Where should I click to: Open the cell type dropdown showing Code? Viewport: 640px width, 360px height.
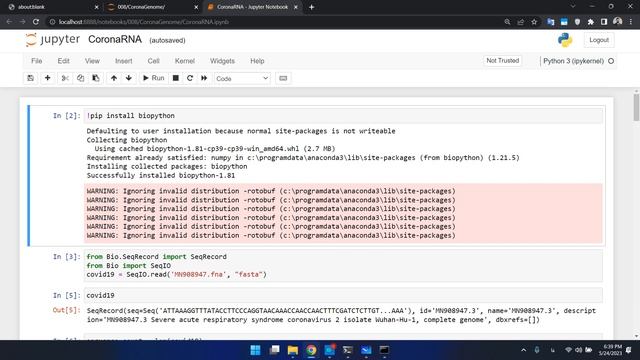pos(242,78)
